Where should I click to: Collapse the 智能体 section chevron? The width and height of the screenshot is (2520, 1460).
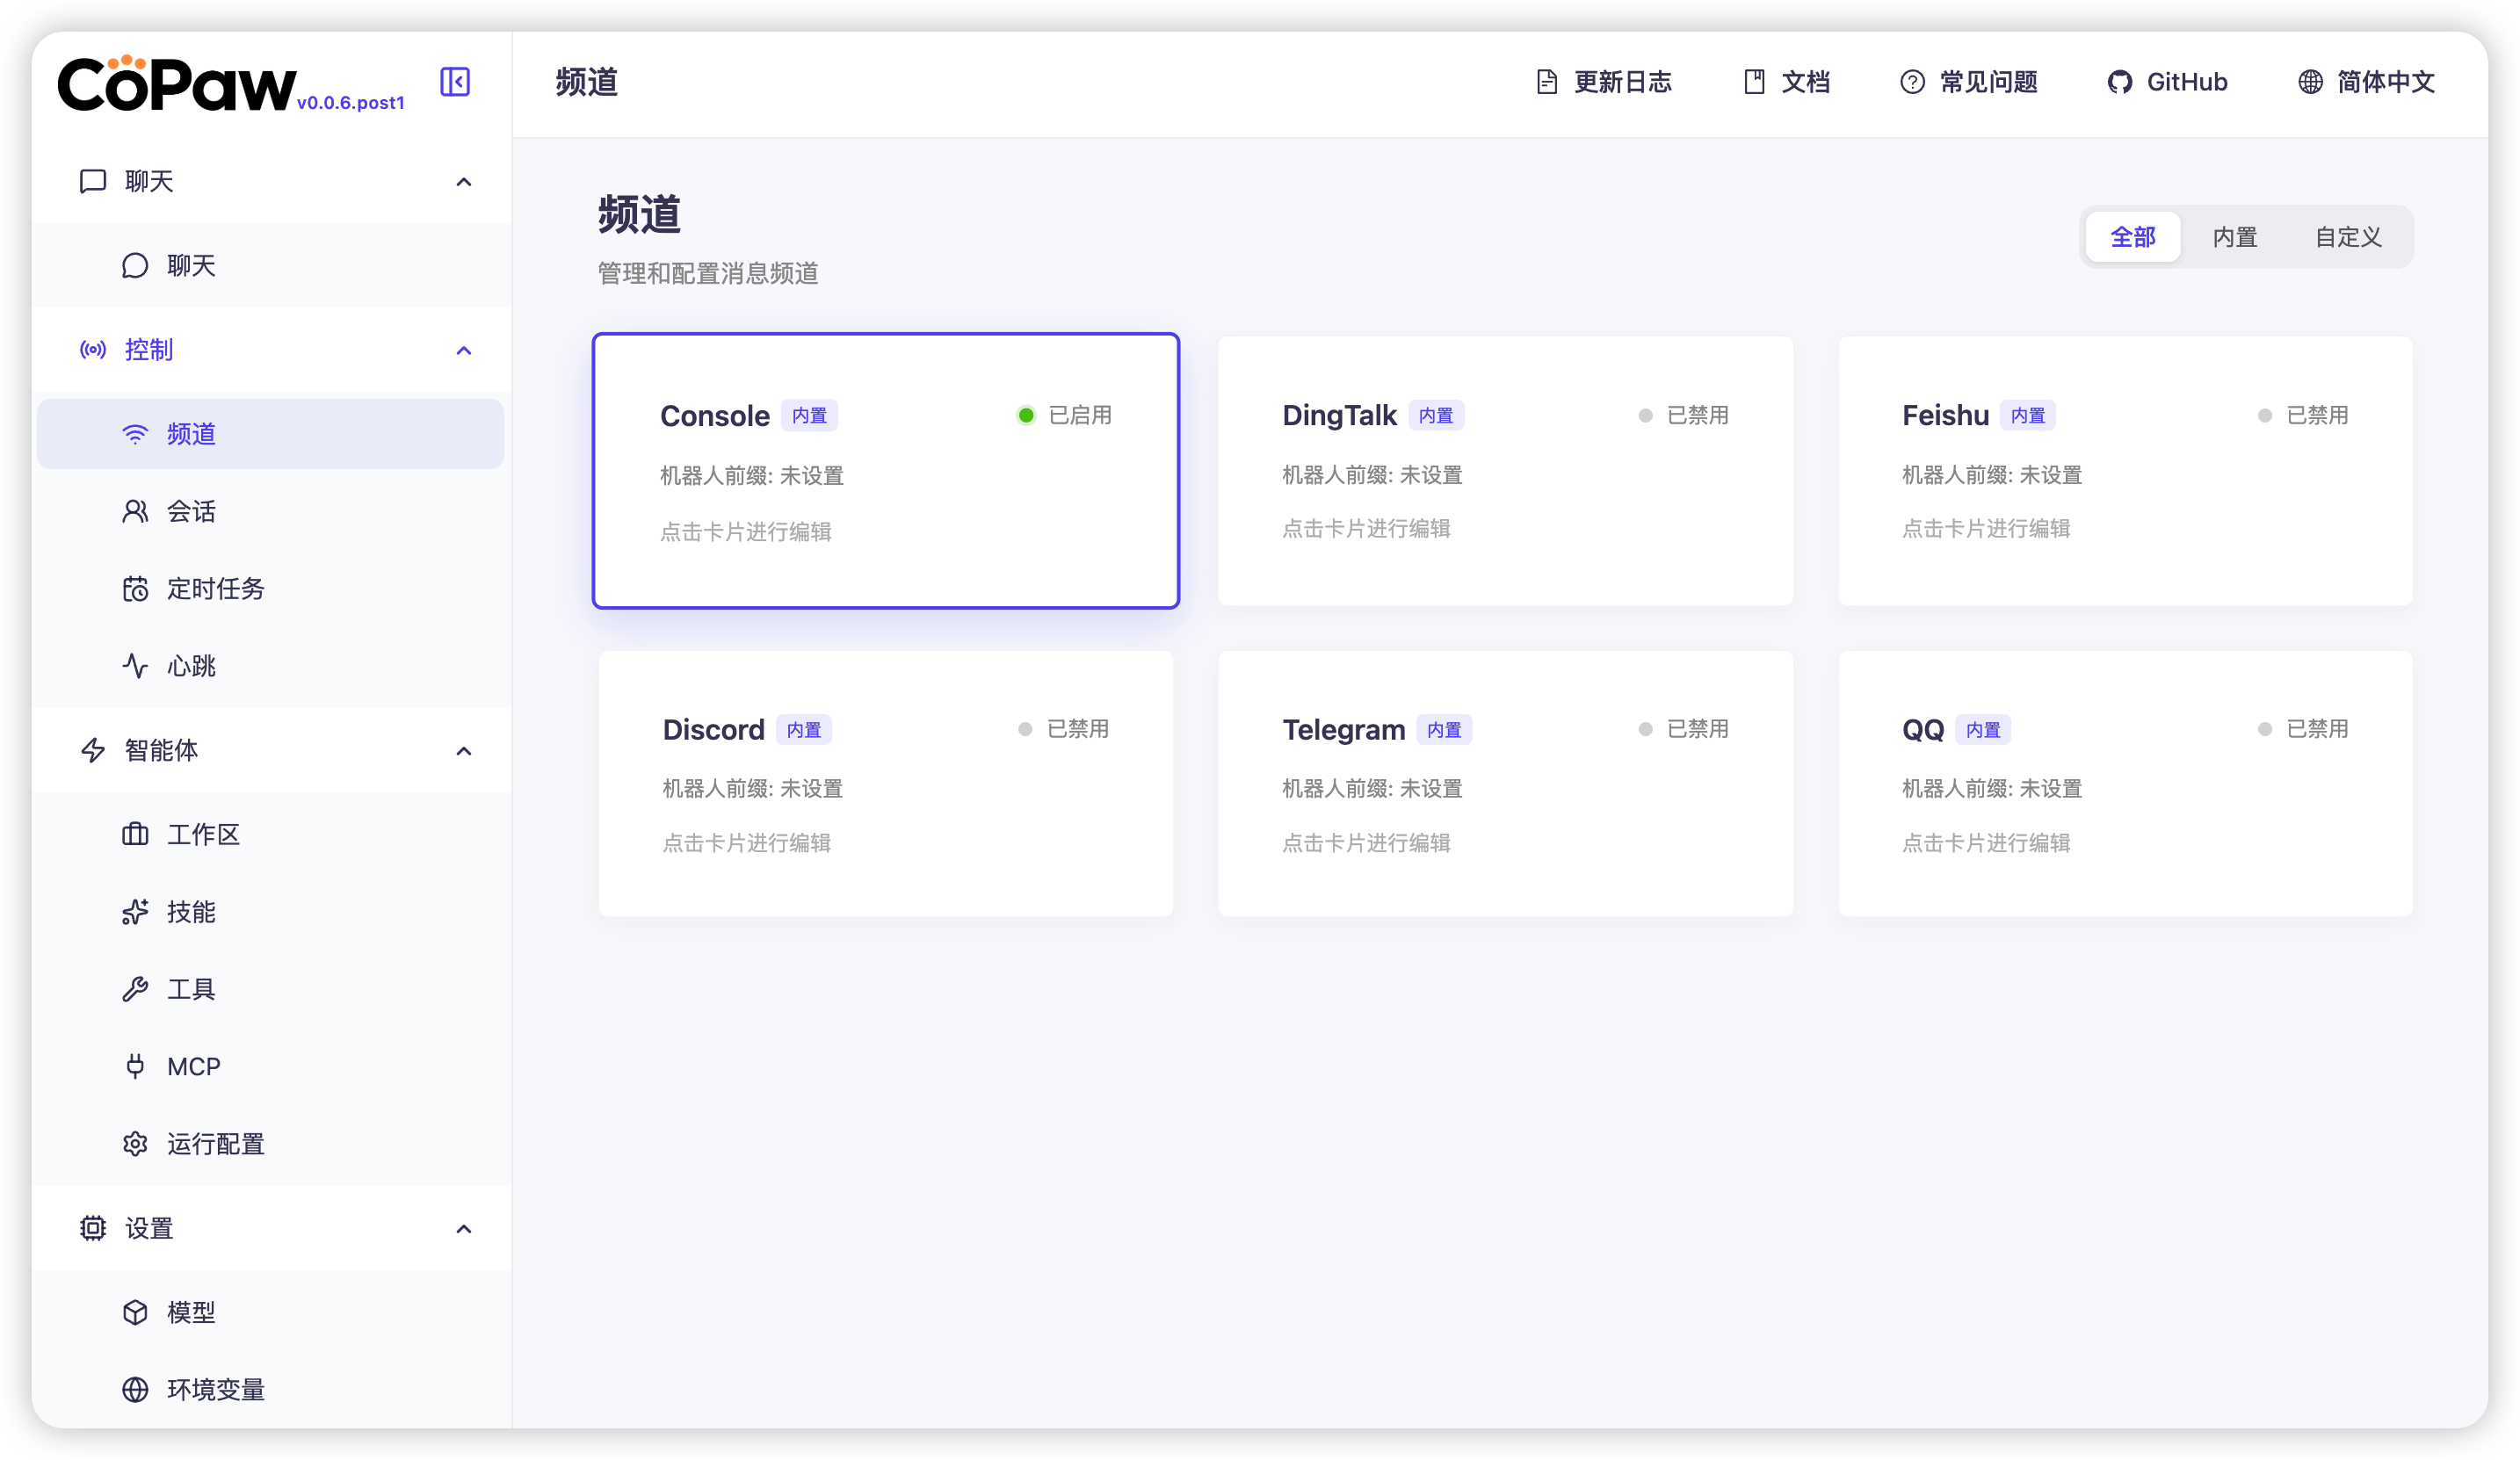coord(463,751)
